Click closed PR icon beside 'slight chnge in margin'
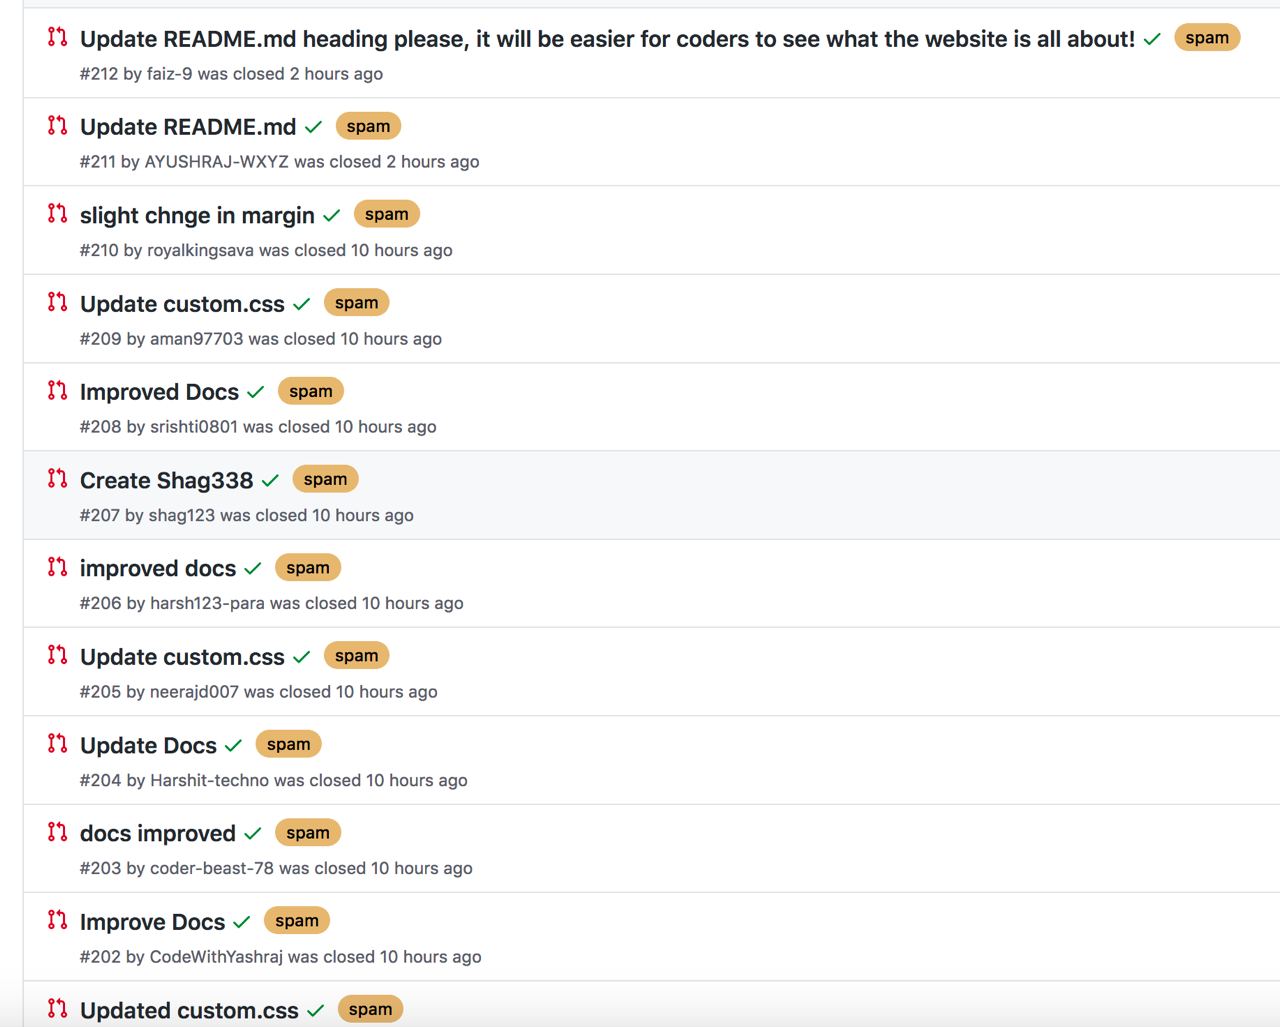Image resolution: width=1280 pixels, height=1027 pixels. pyautogui.click(x=58, y=214)
